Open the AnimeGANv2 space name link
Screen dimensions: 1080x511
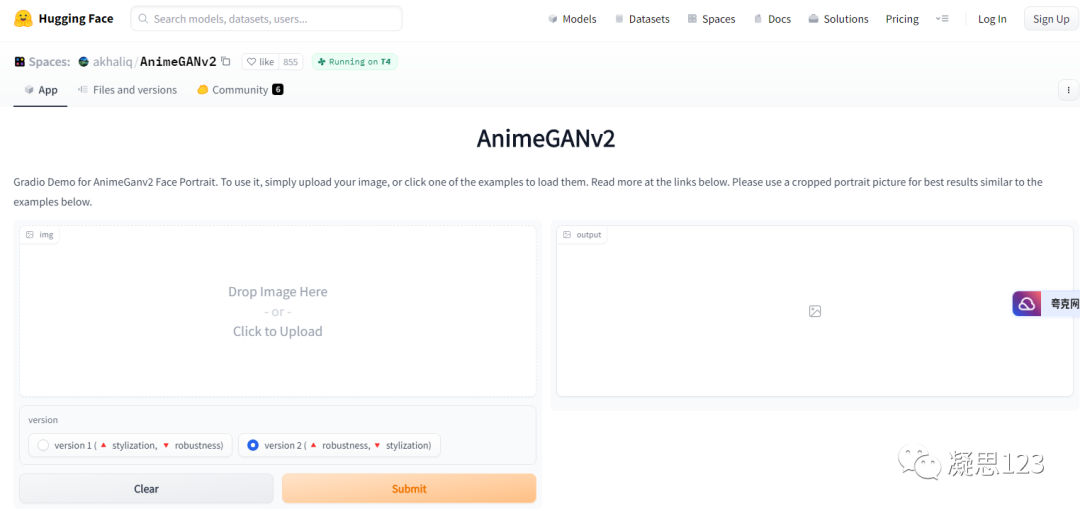(x=178, y=62)
